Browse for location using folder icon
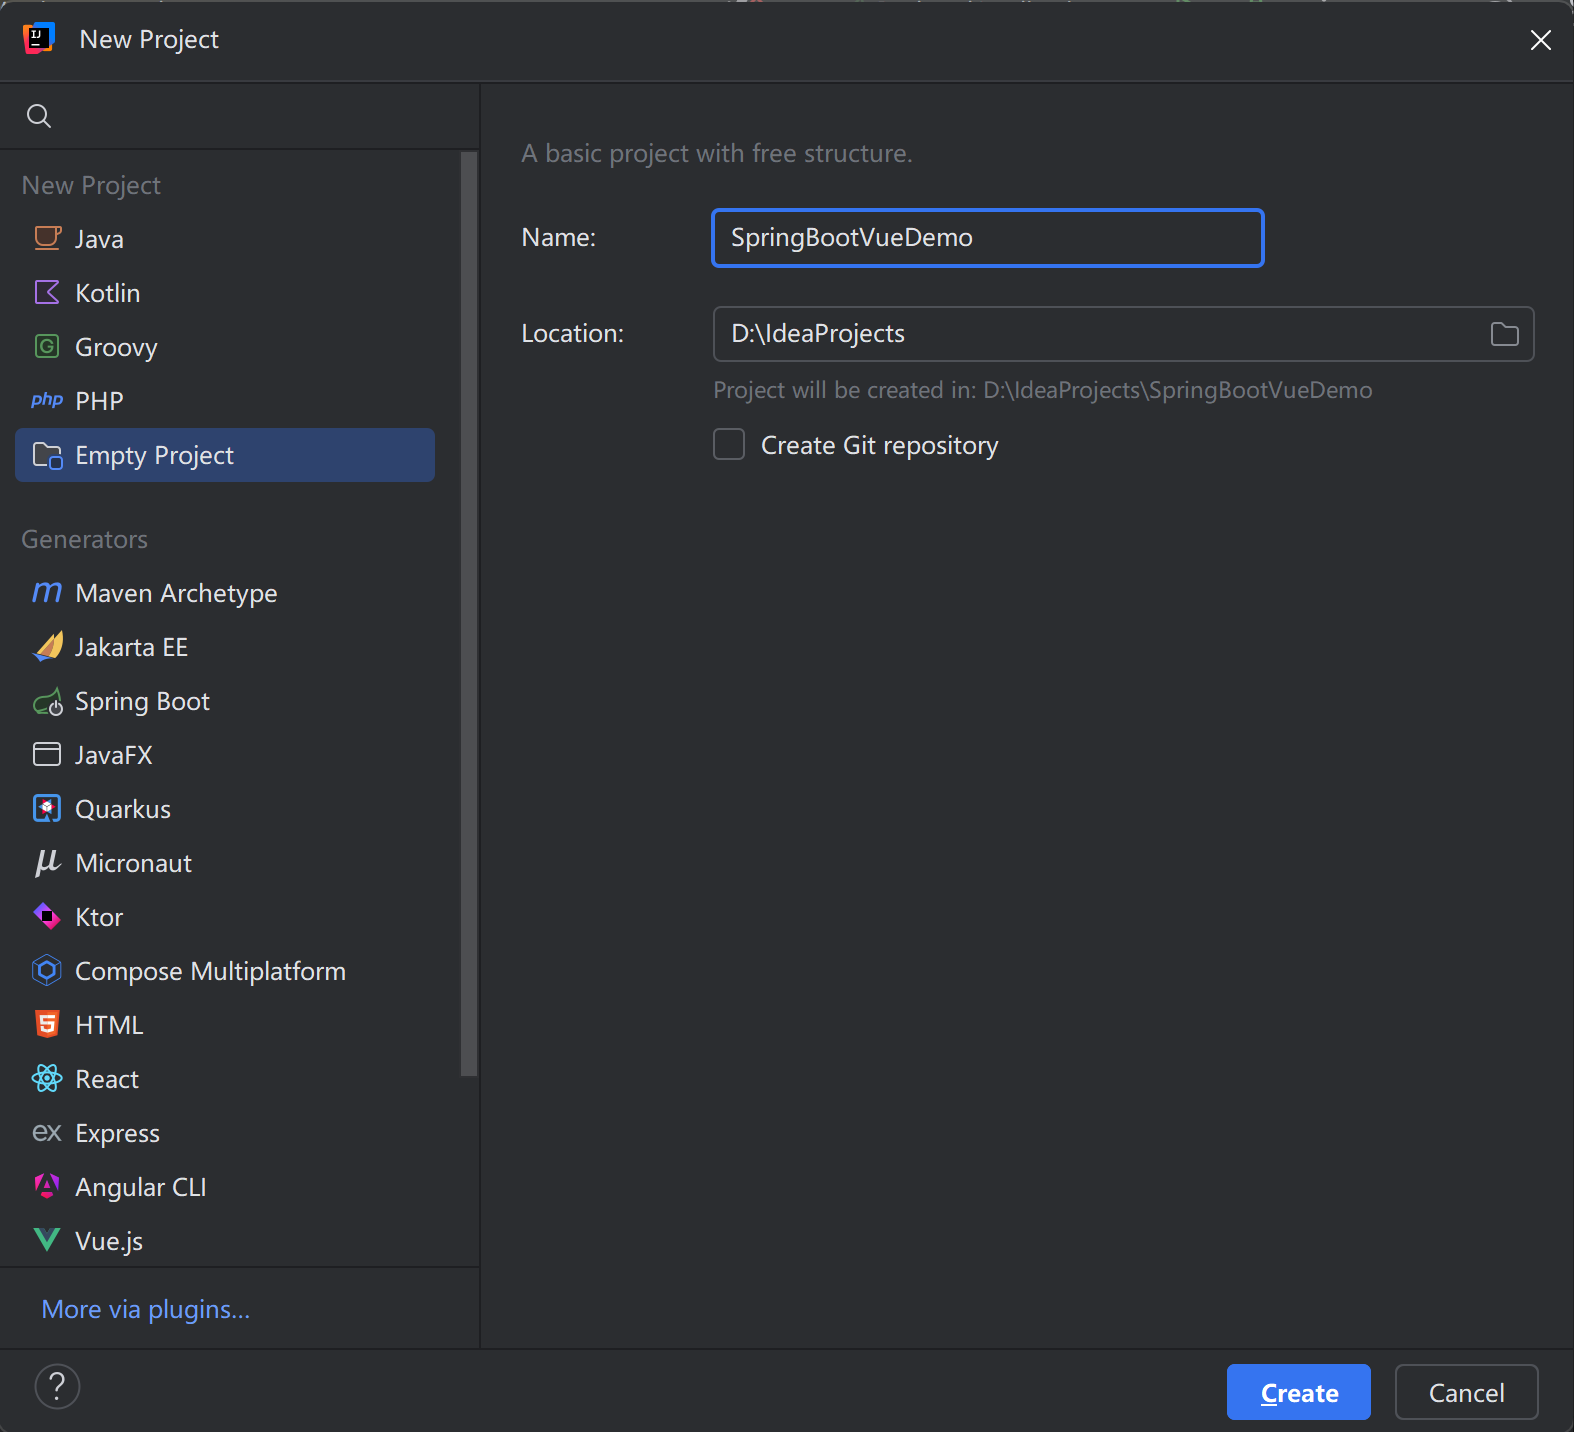Screen dimensions: 1574x1432 click(1504, 334)
